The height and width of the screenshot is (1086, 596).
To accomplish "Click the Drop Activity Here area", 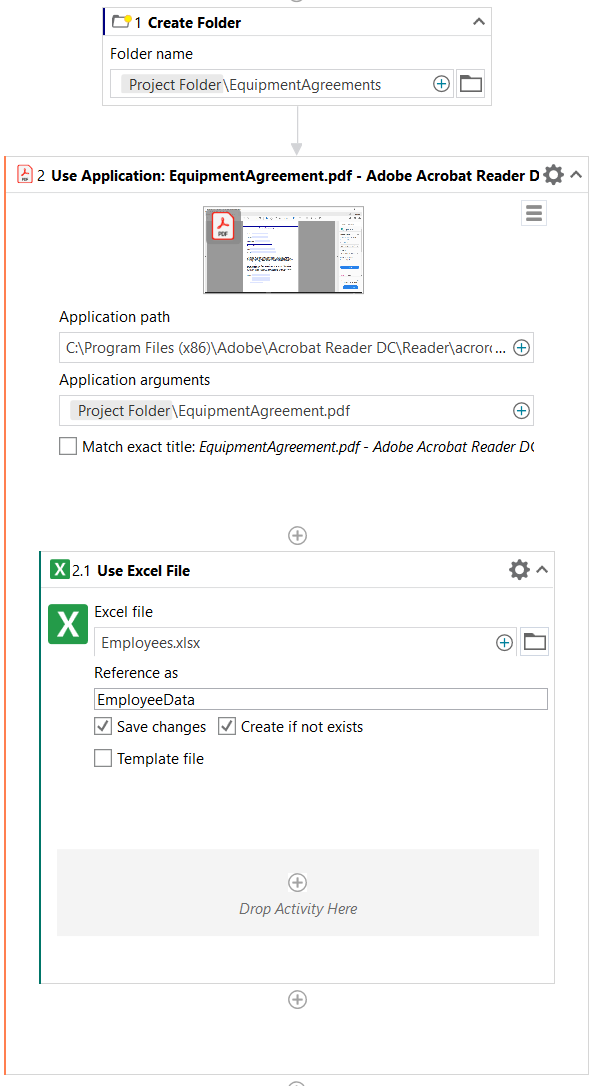I will 297,892.
